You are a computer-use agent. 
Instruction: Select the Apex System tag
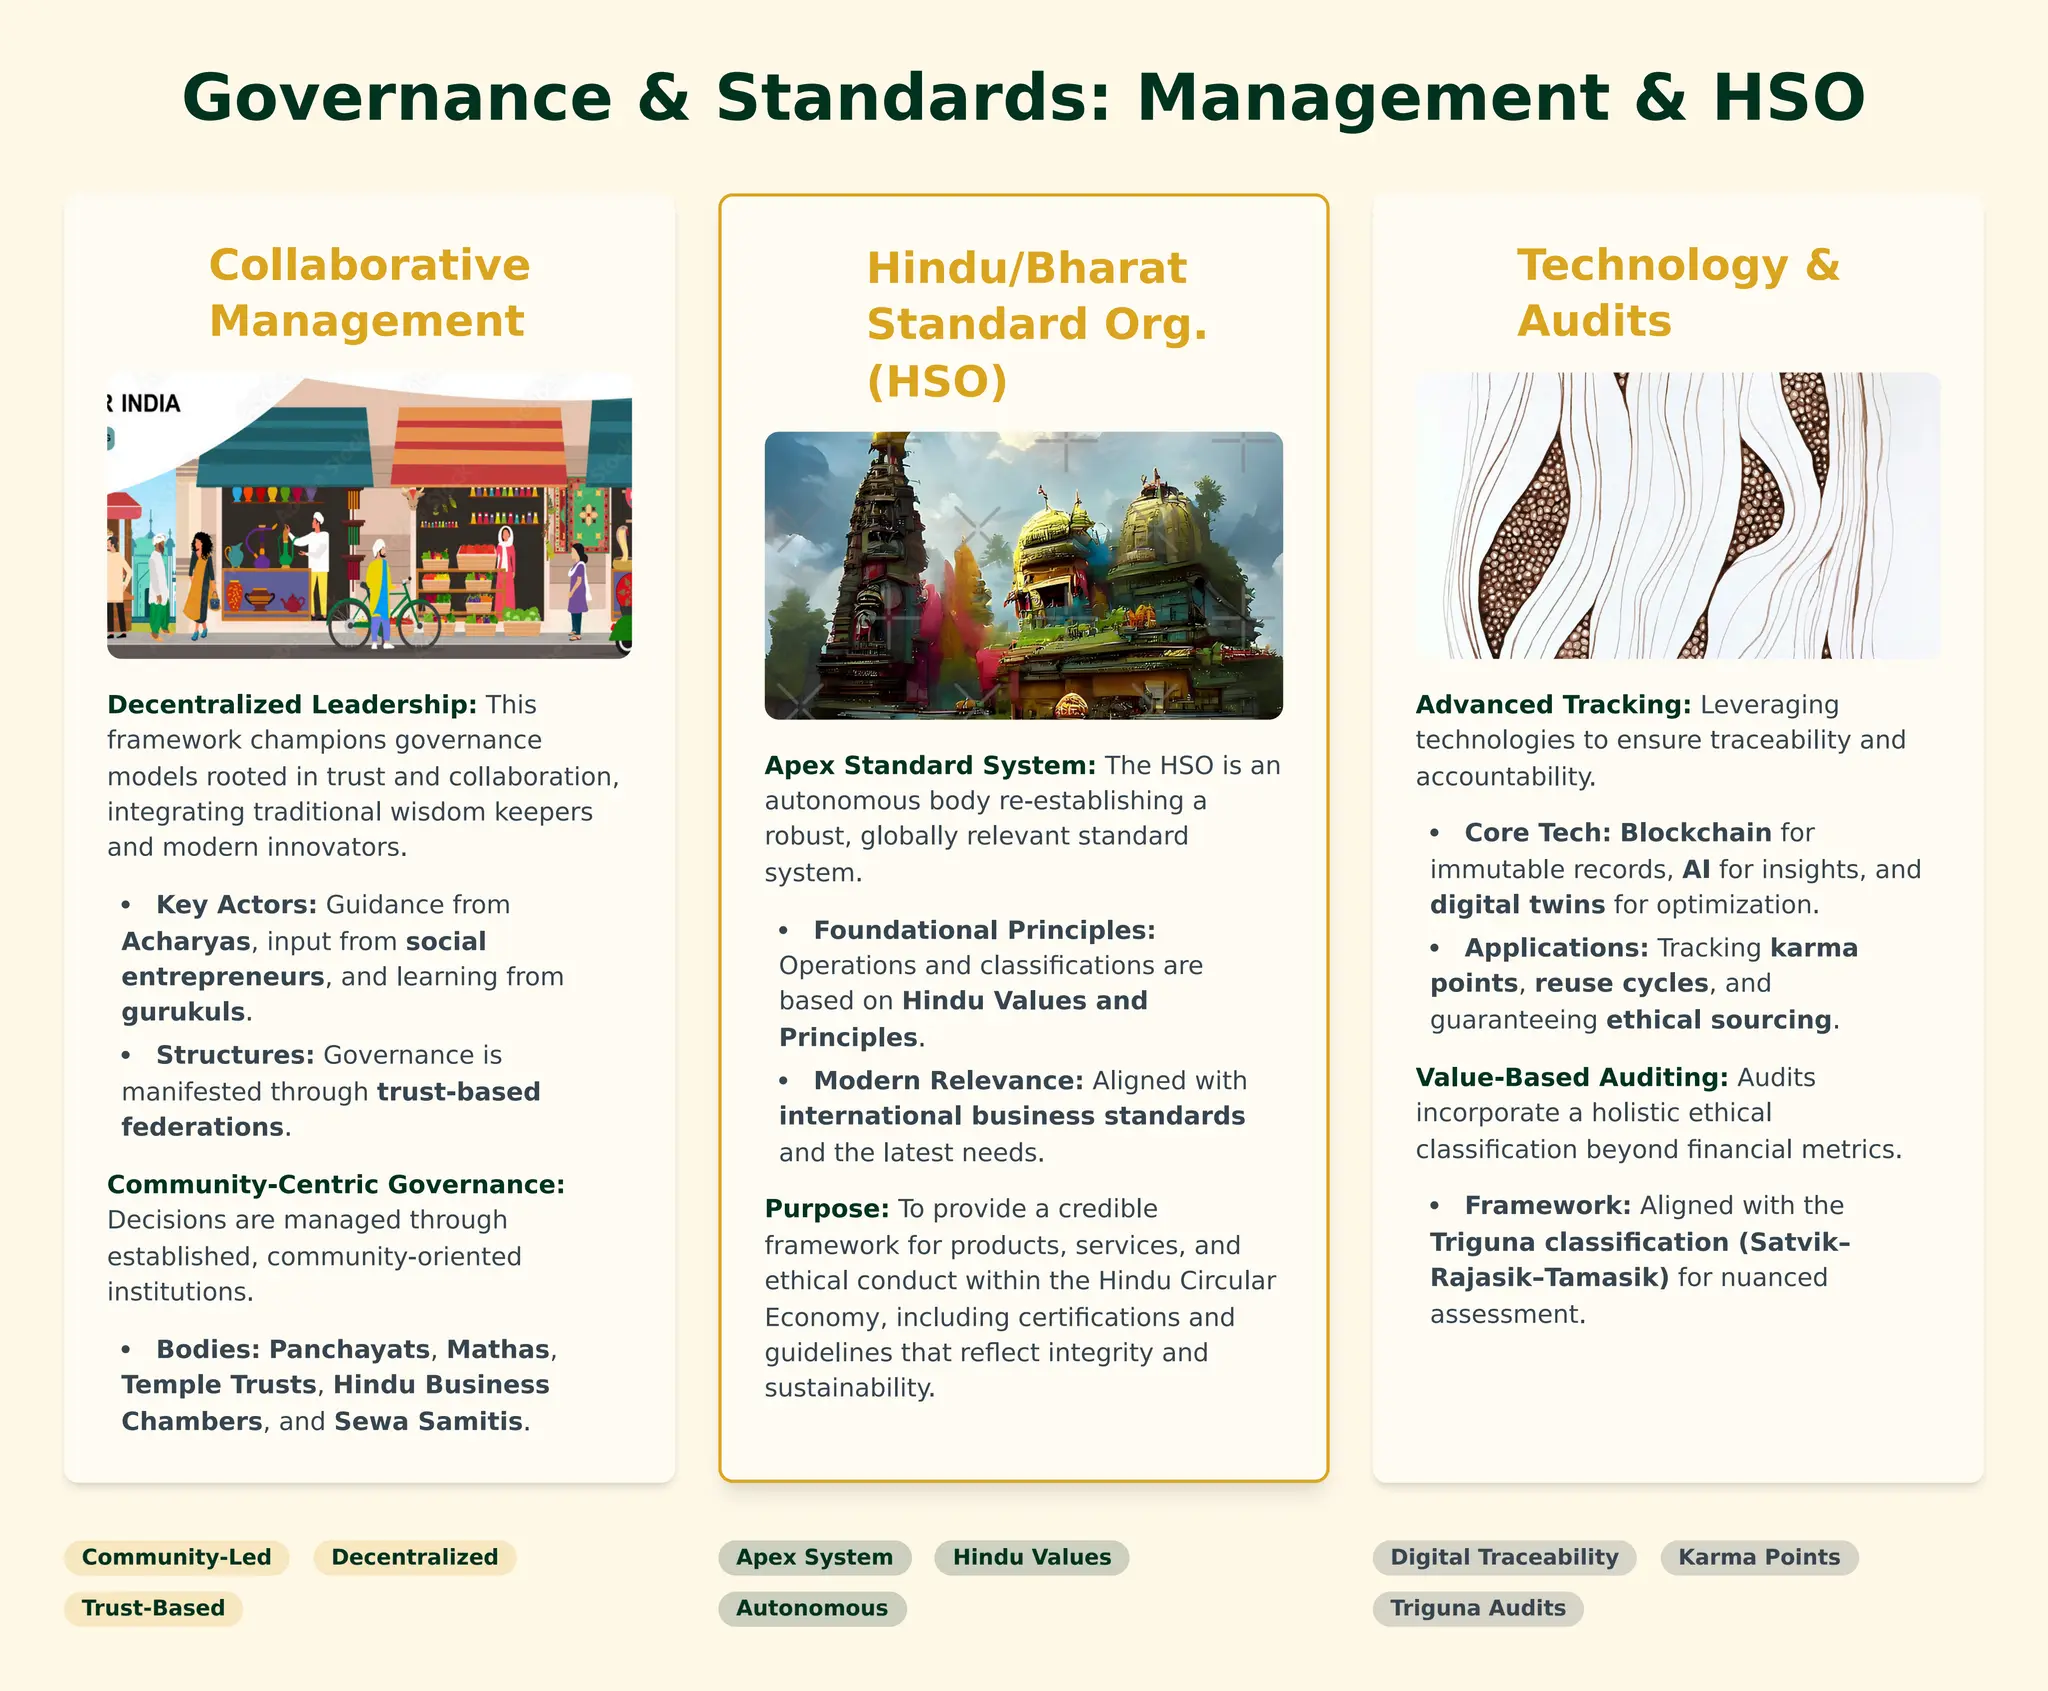[814, 1557]
